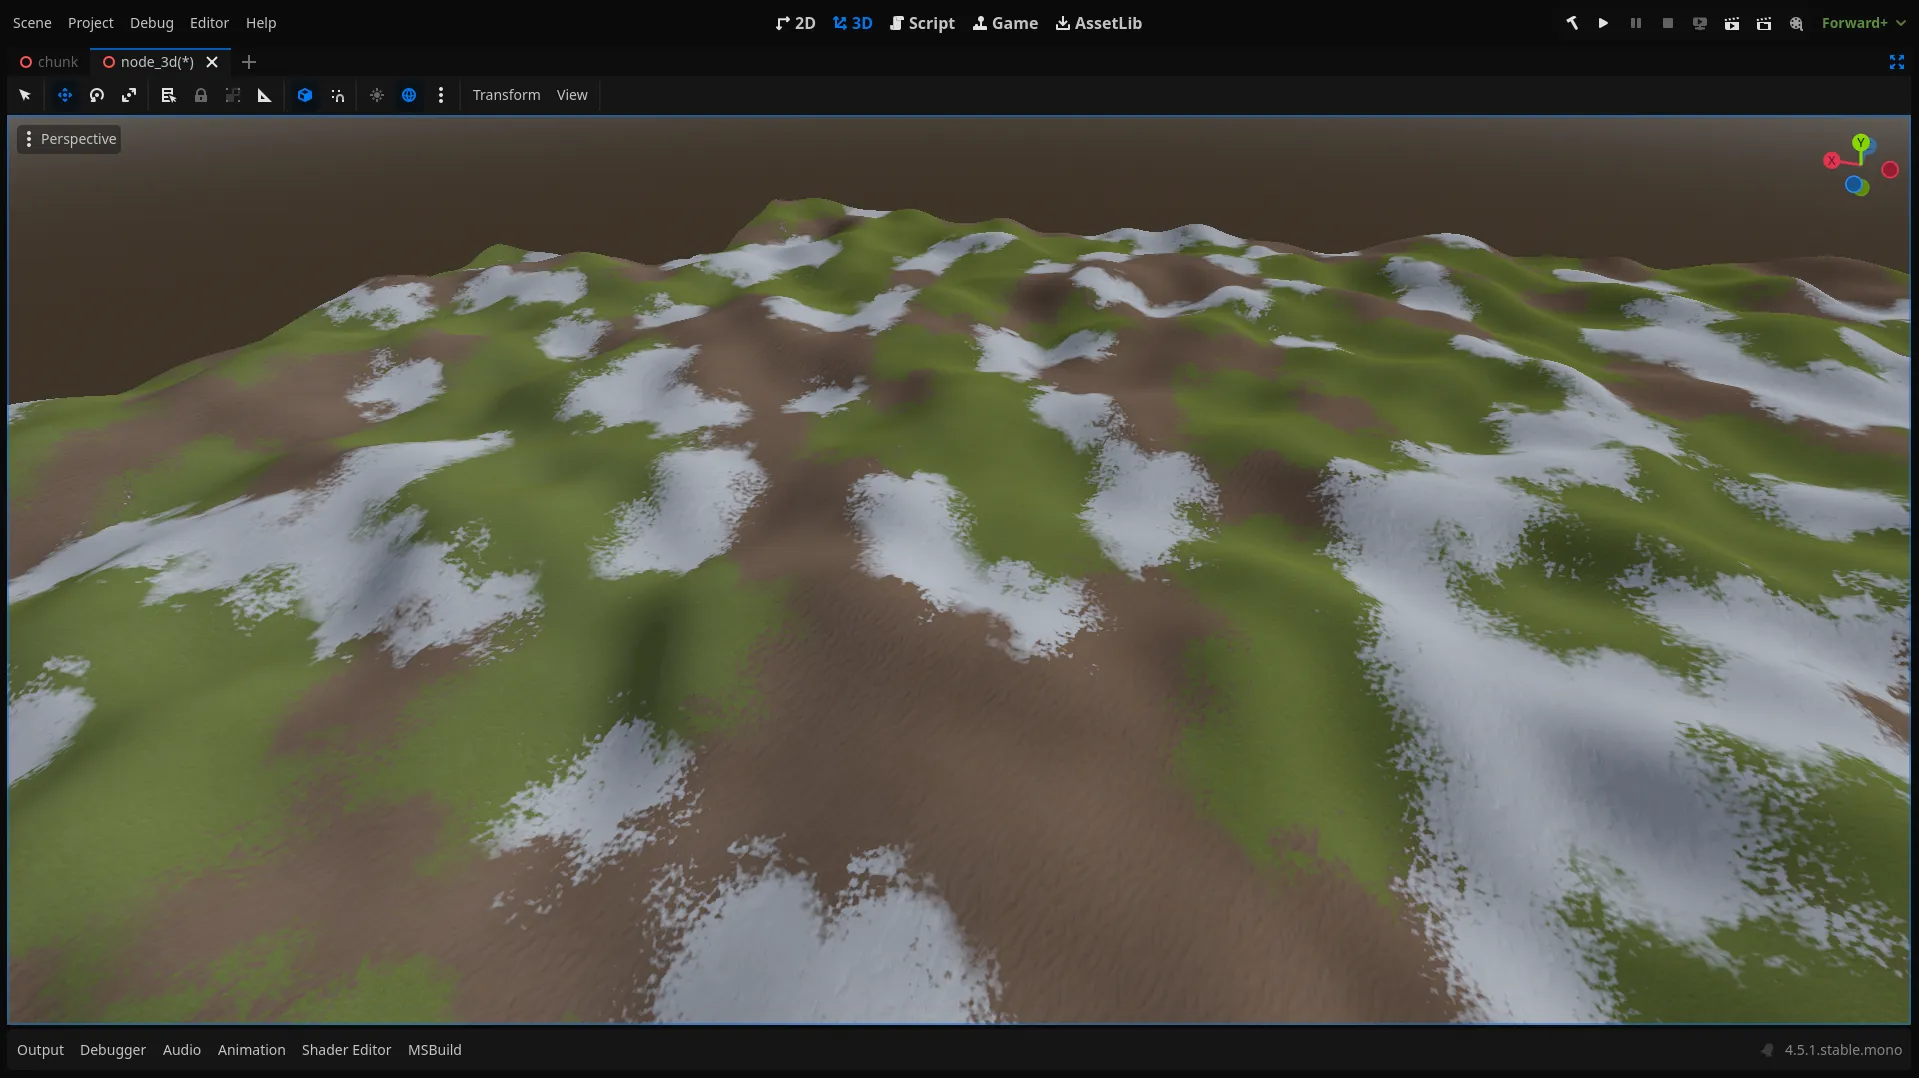Open the Forward+ renderer dropdown
This screenshot has width=1919, height=1078.
(1862, 23)
